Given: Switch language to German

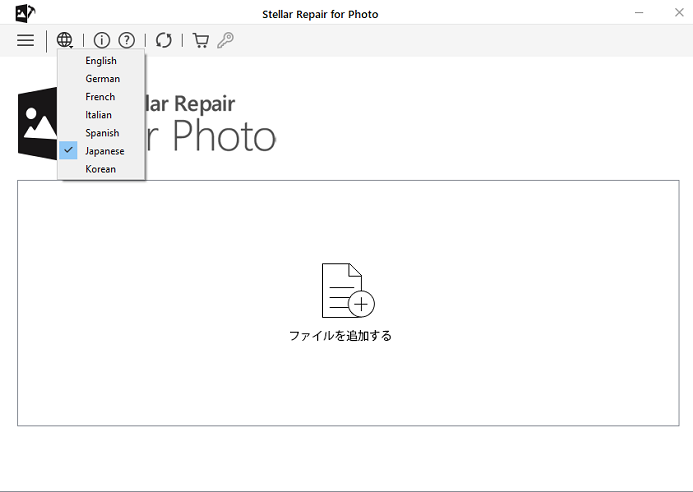Looking at the screenshot, I should coord(102,79).
